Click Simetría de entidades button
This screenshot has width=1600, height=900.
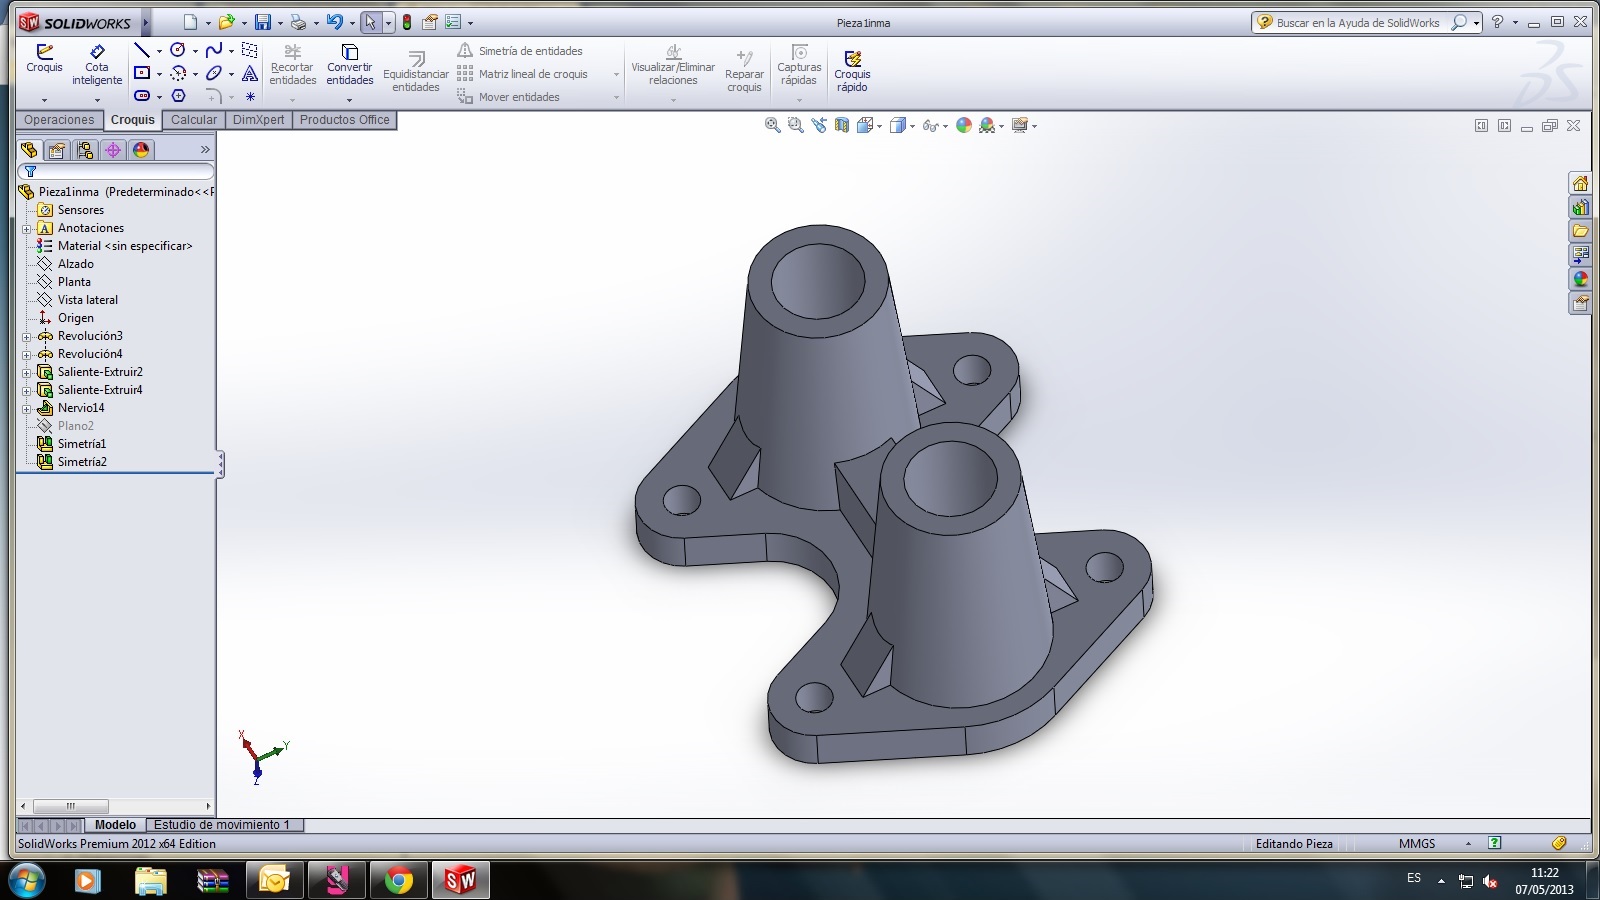click(520, 51)
